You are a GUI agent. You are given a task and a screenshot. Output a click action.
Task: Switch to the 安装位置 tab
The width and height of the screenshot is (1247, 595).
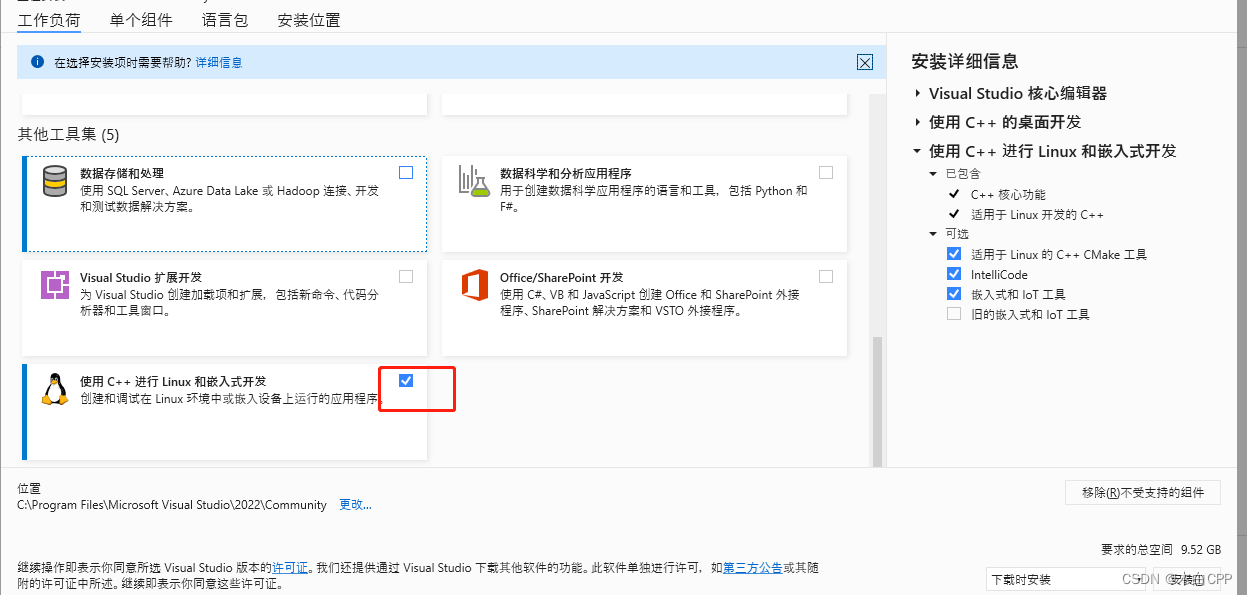point(309,20)
